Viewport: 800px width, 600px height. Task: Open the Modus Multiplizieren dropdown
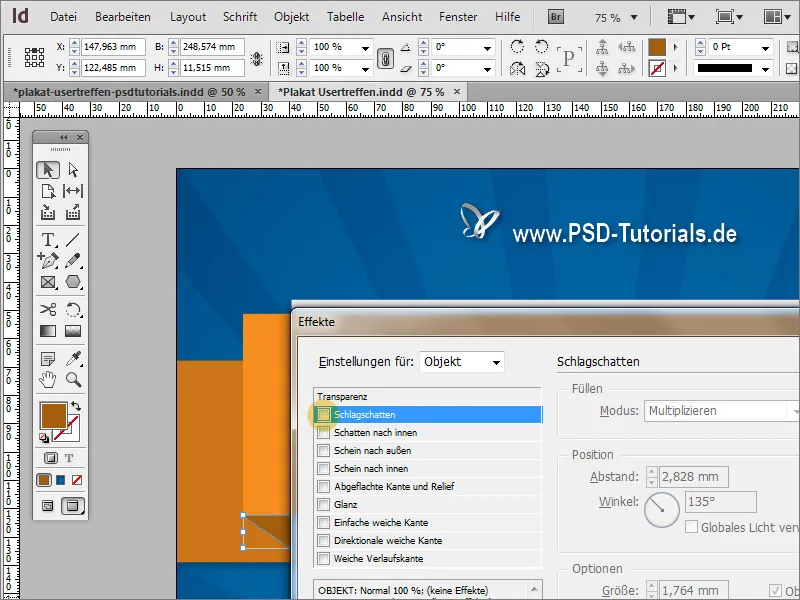(x=721, y=411)
